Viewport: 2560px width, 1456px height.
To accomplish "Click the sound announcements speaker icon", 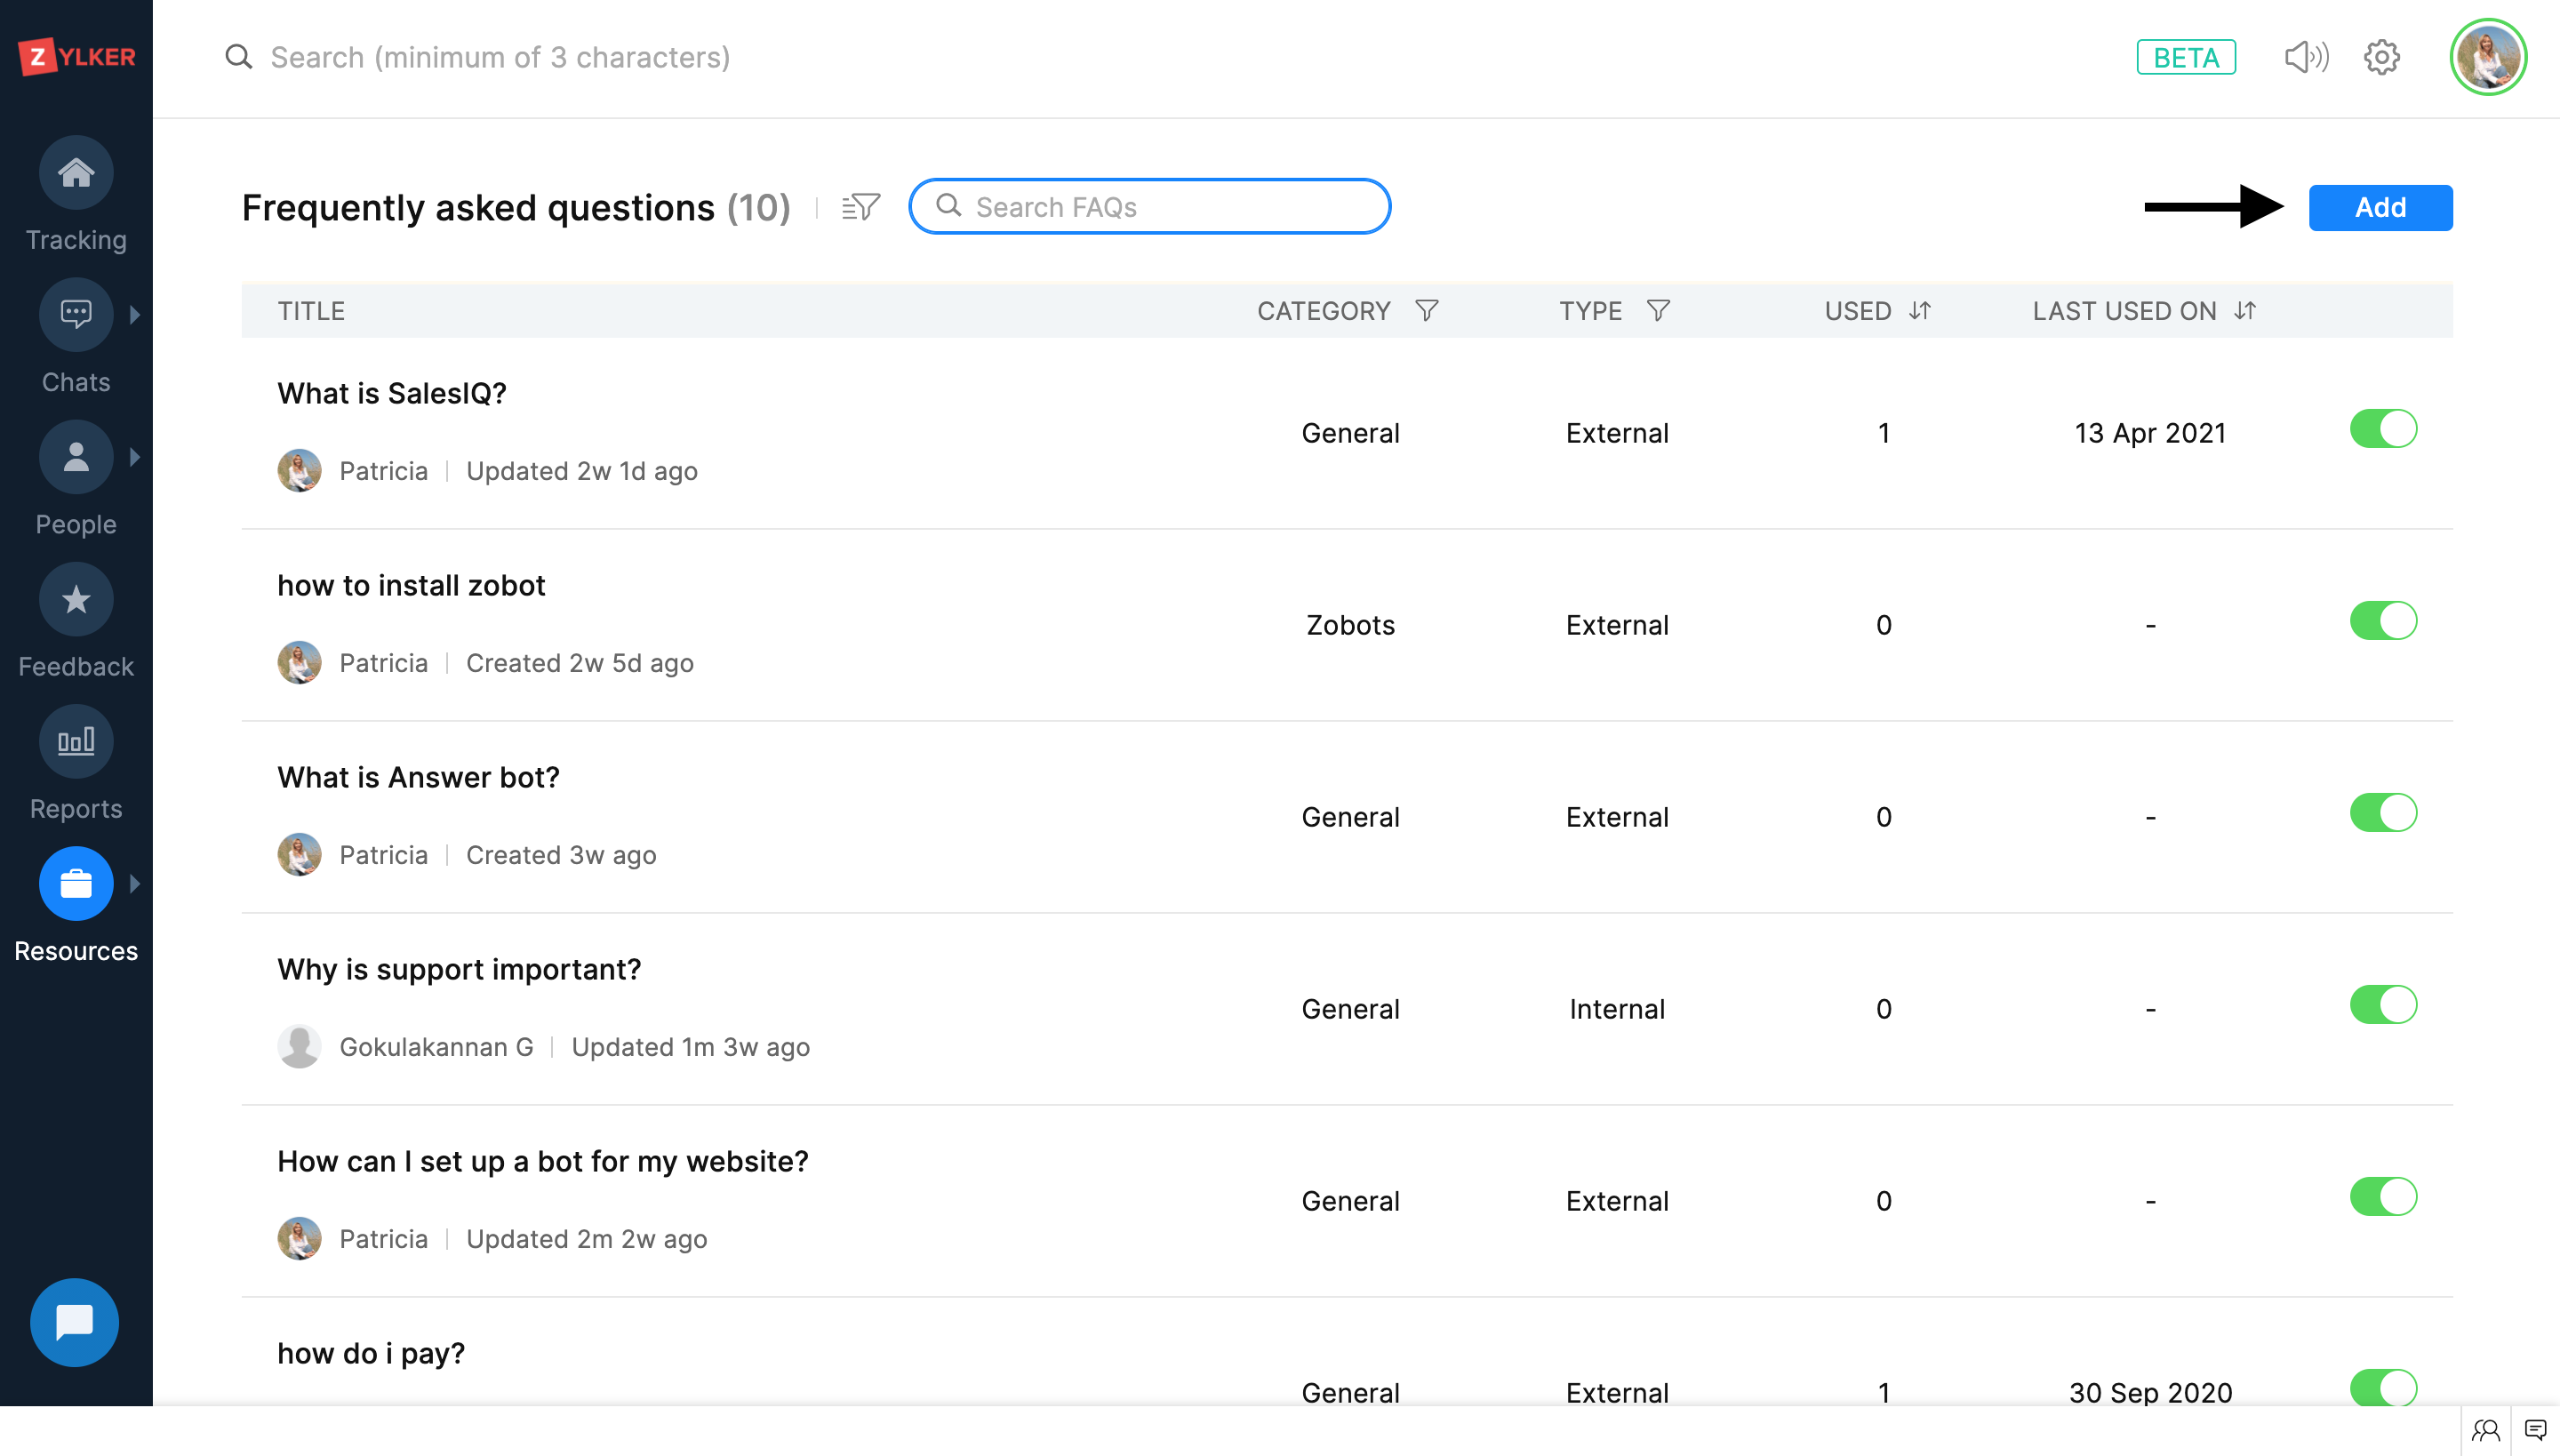I will [x=2306, y=57].
